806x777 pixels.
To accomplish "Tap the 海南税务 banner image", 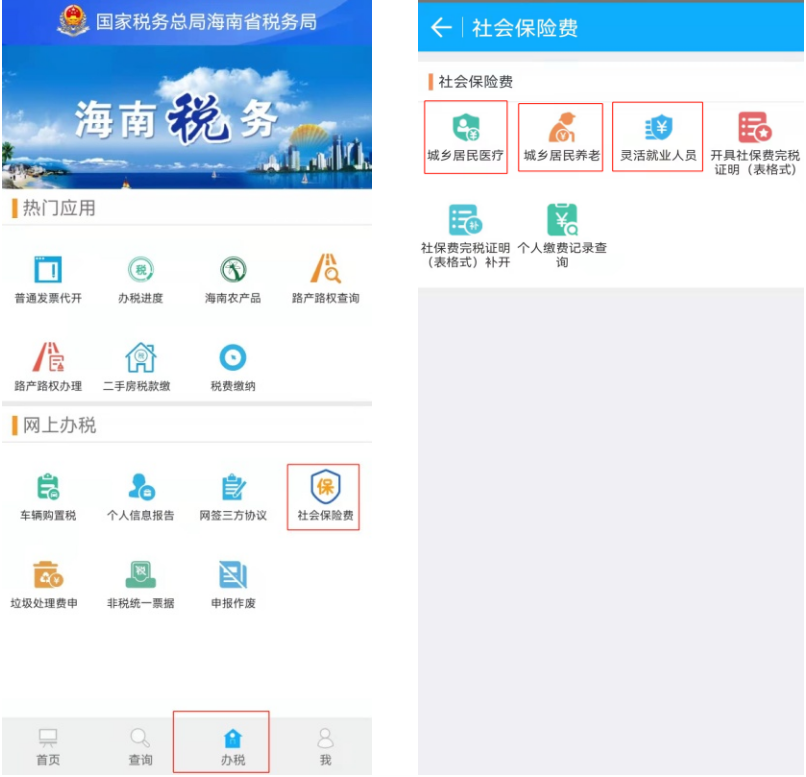I will (x=187, y=117).
